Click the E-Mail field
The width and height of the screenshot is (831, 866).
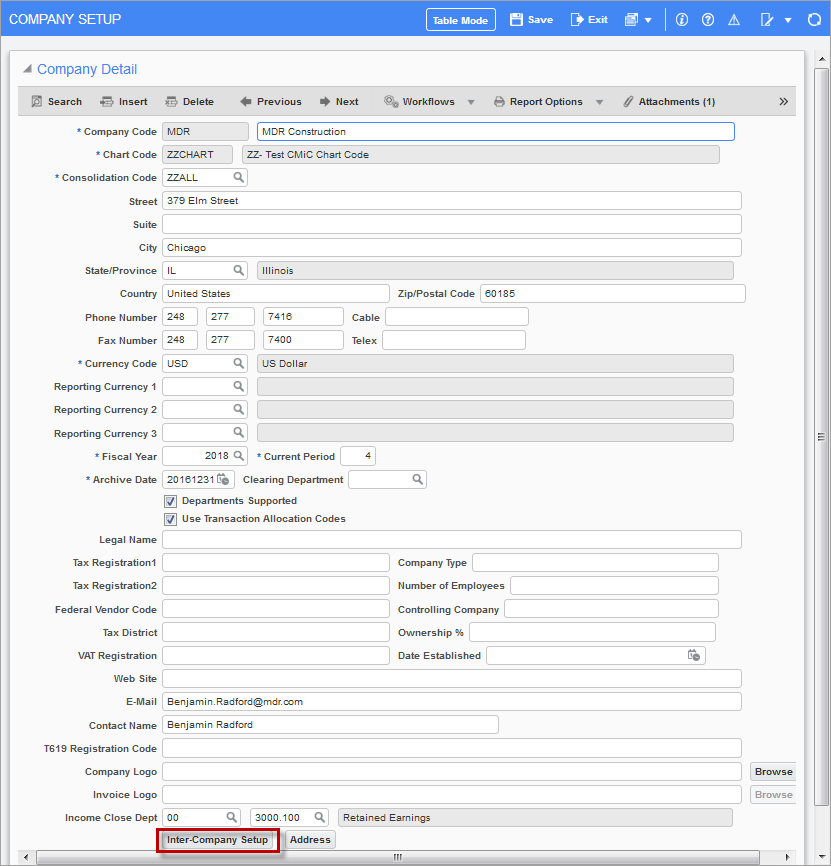(x=452, y=701)
